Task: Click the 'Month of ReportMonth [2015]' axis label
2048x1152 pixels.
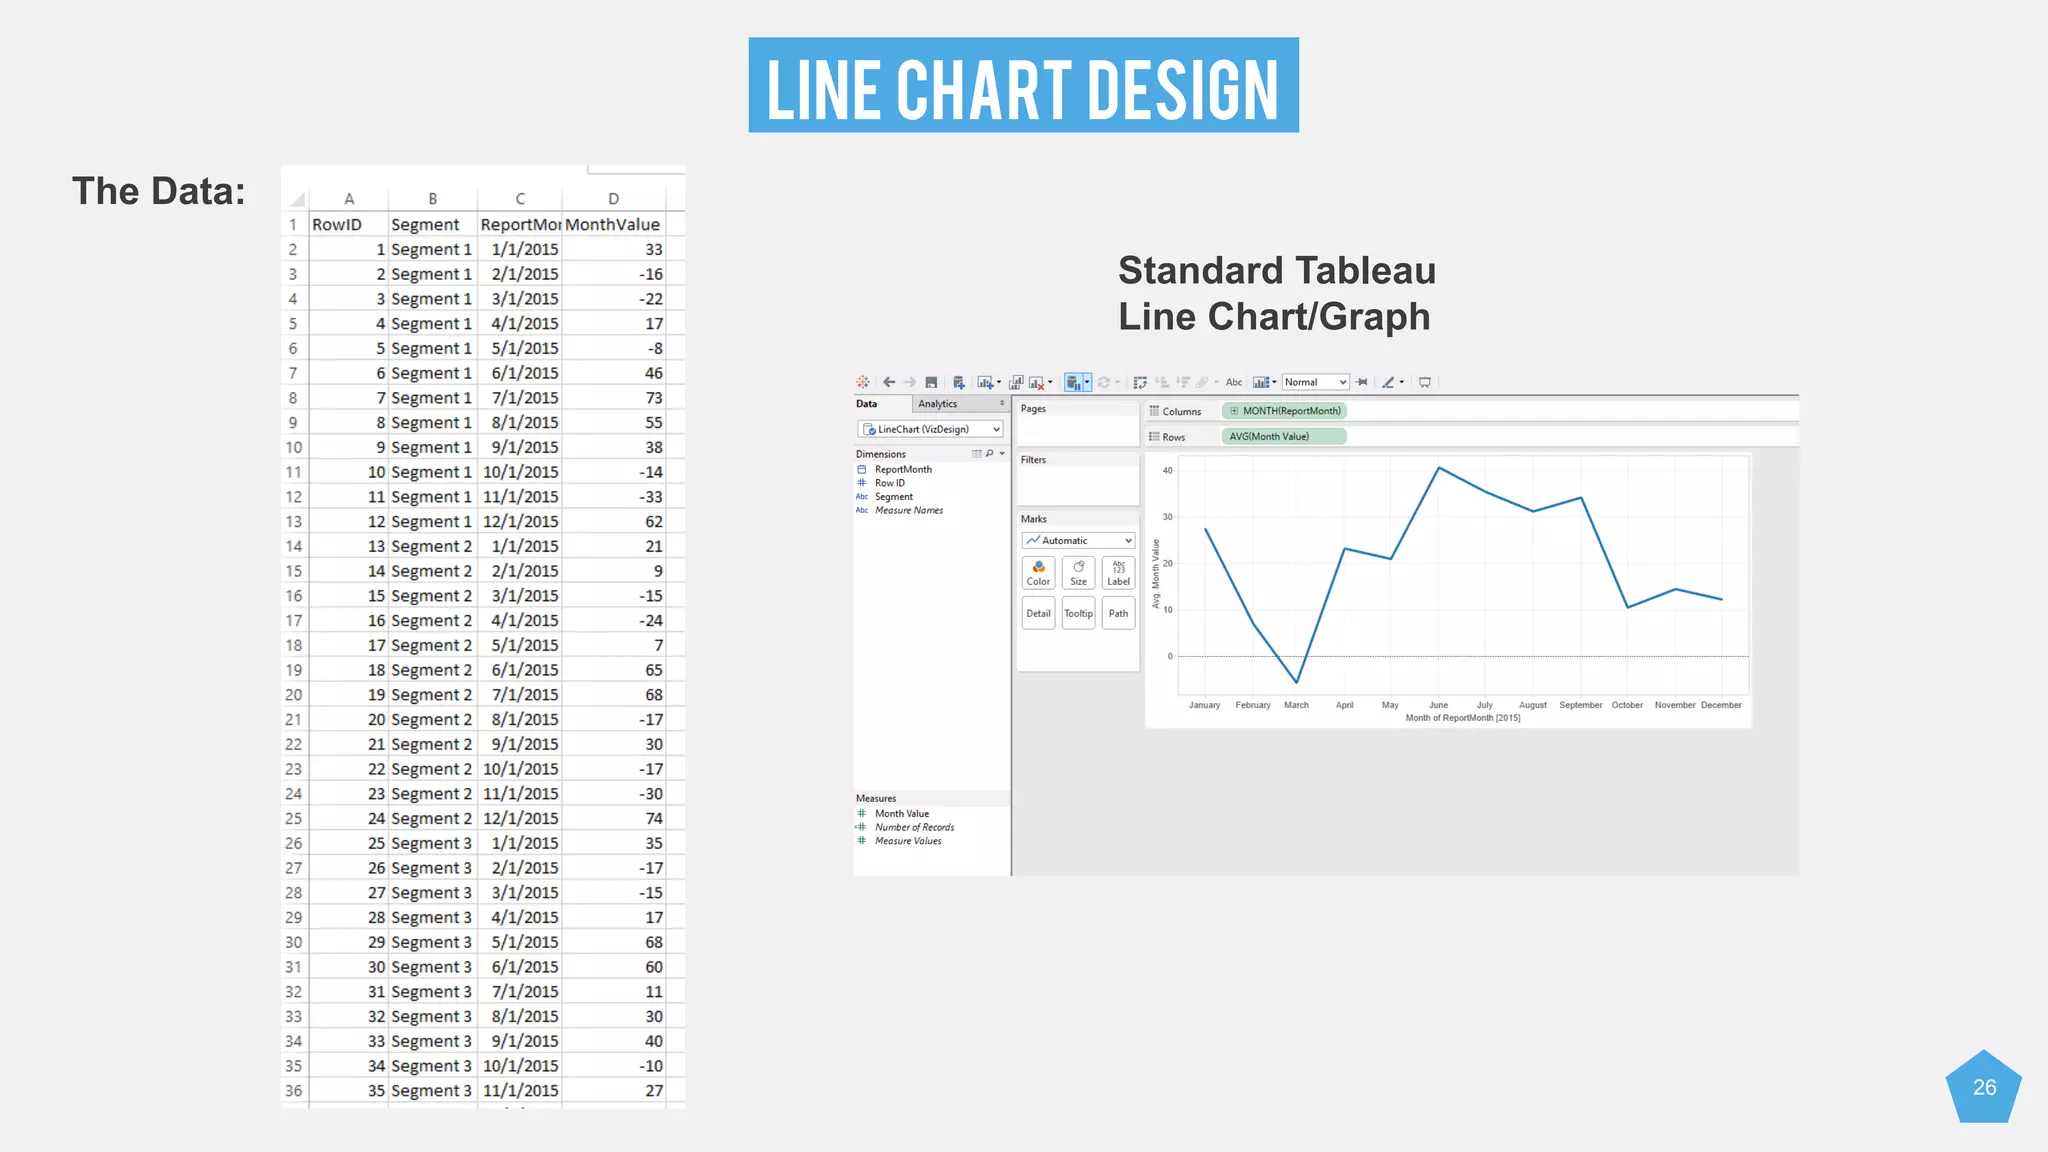Action: [x=1463, y=718]
